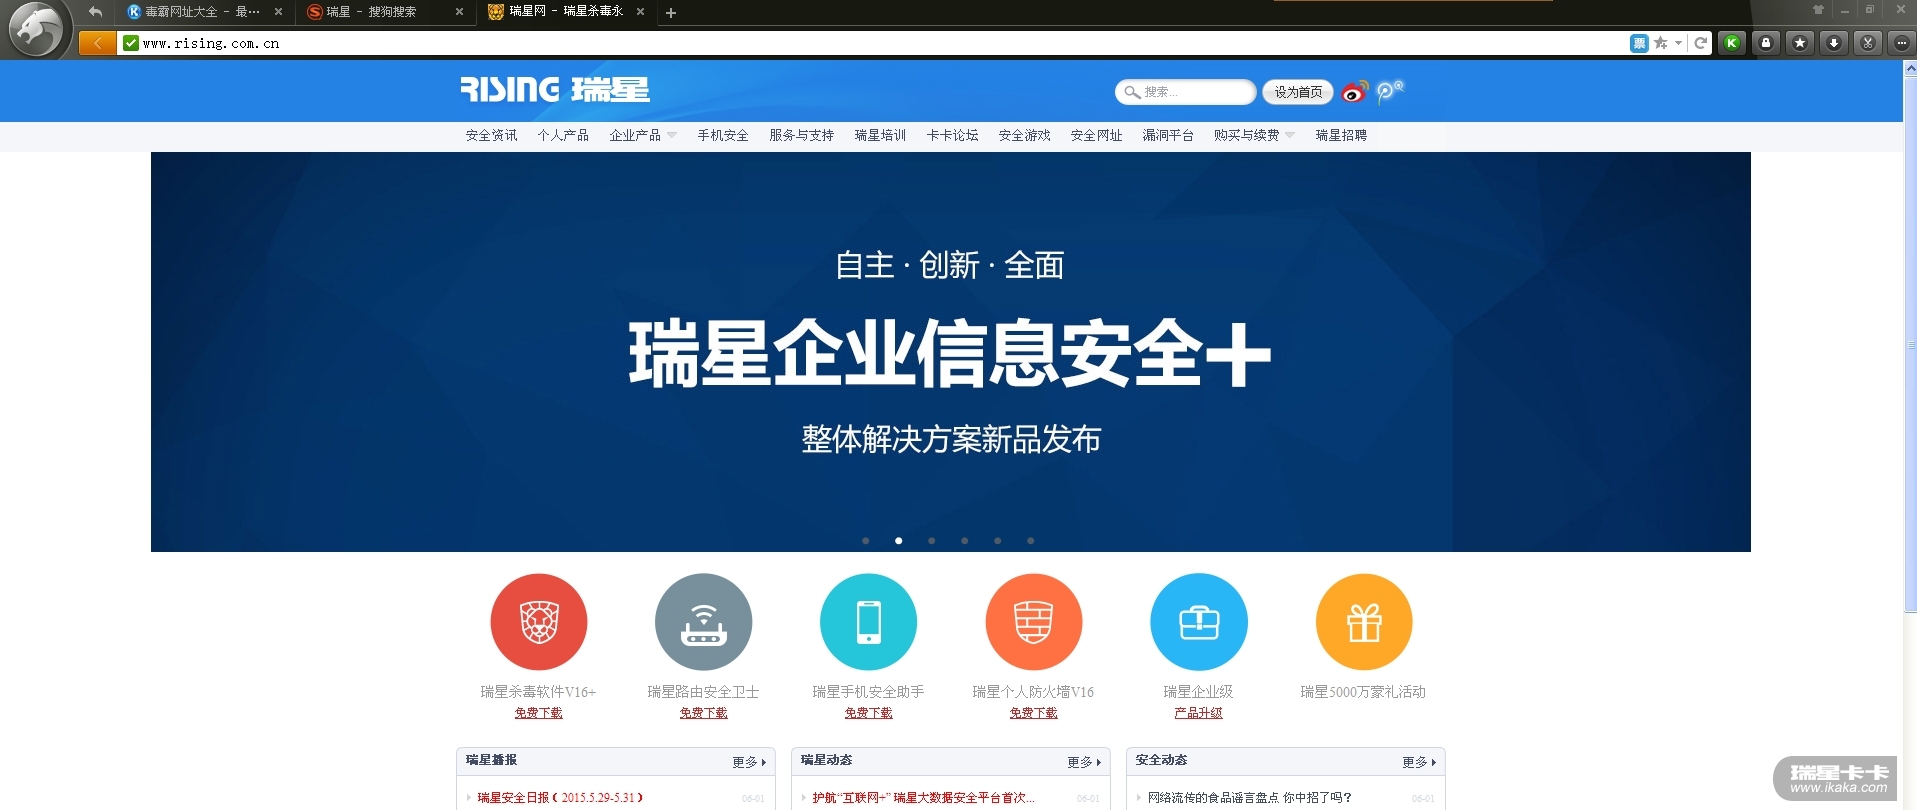Open the 卡卡论坛 menu item

(952, 135)
